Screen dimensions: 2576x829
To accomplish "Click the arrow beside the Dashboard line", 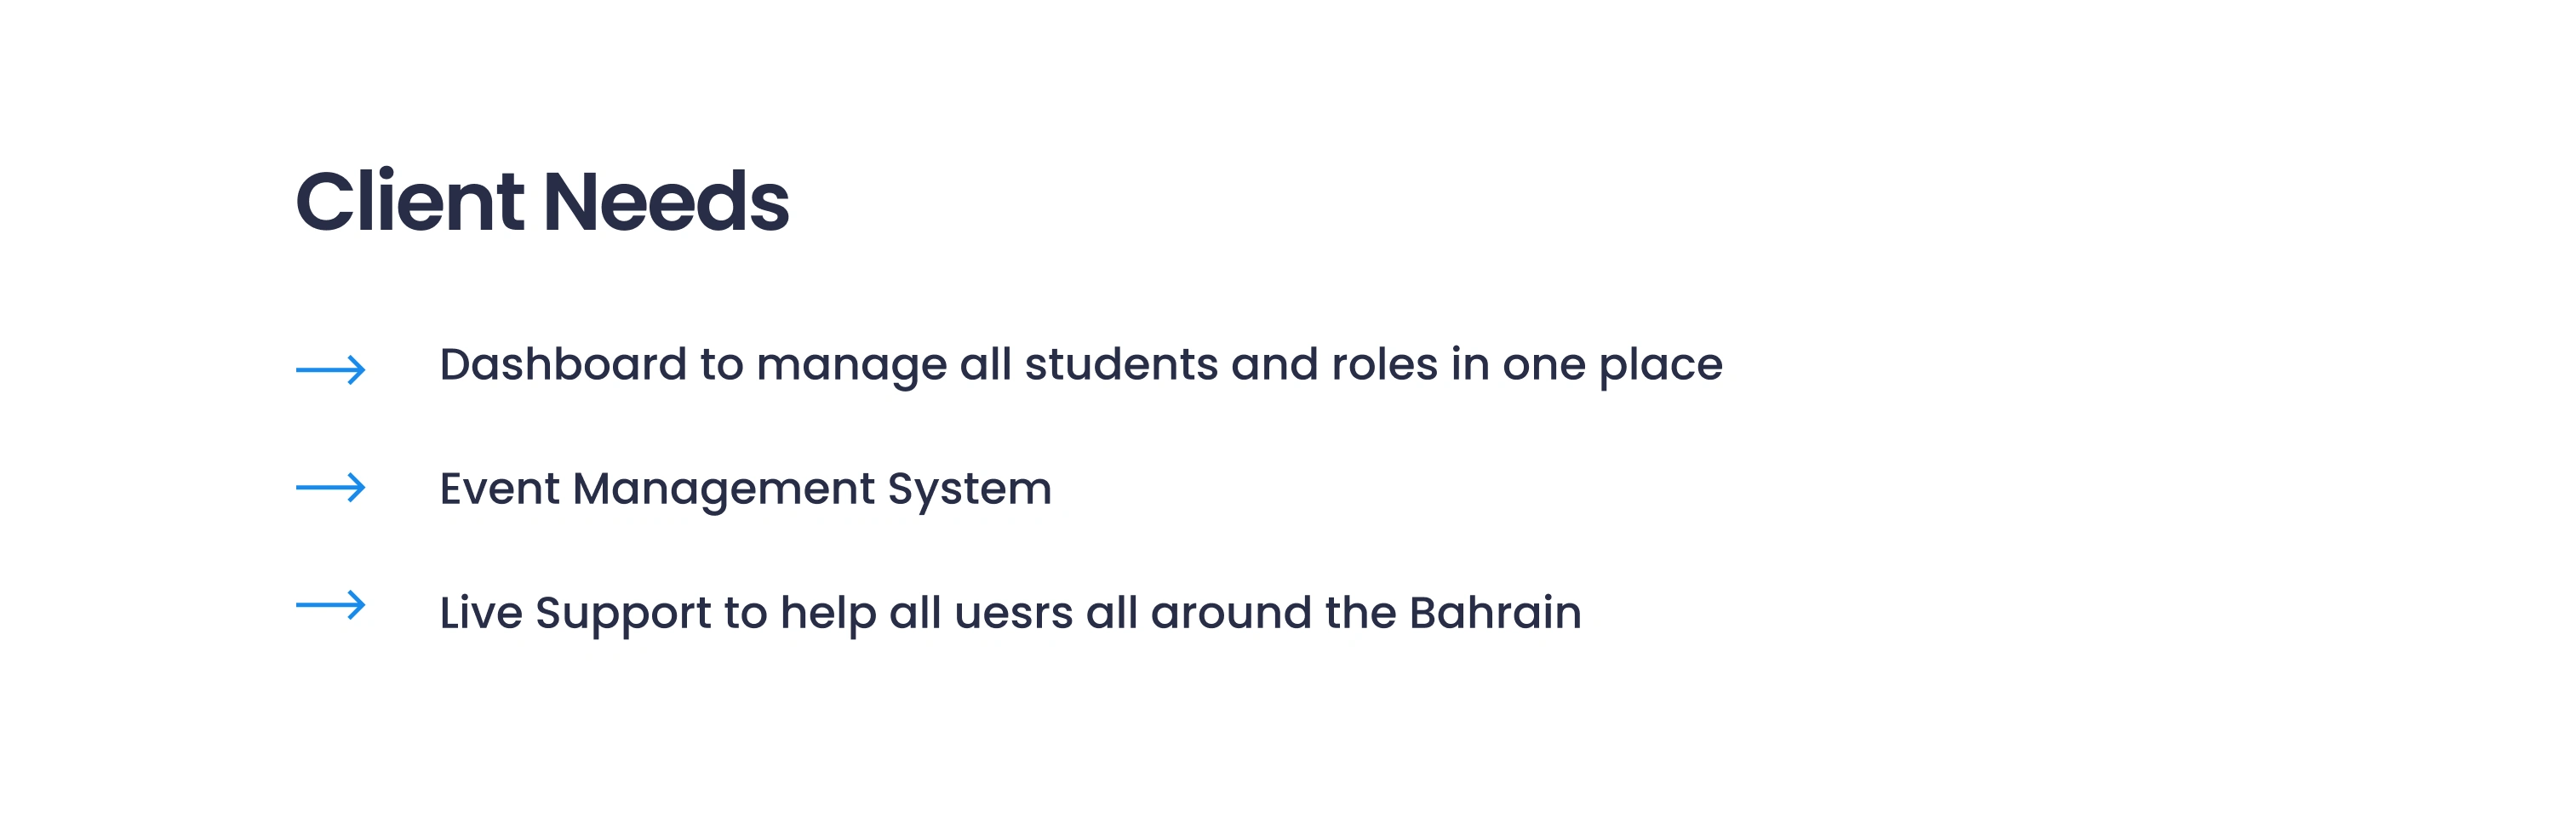I will click(331, 370).
